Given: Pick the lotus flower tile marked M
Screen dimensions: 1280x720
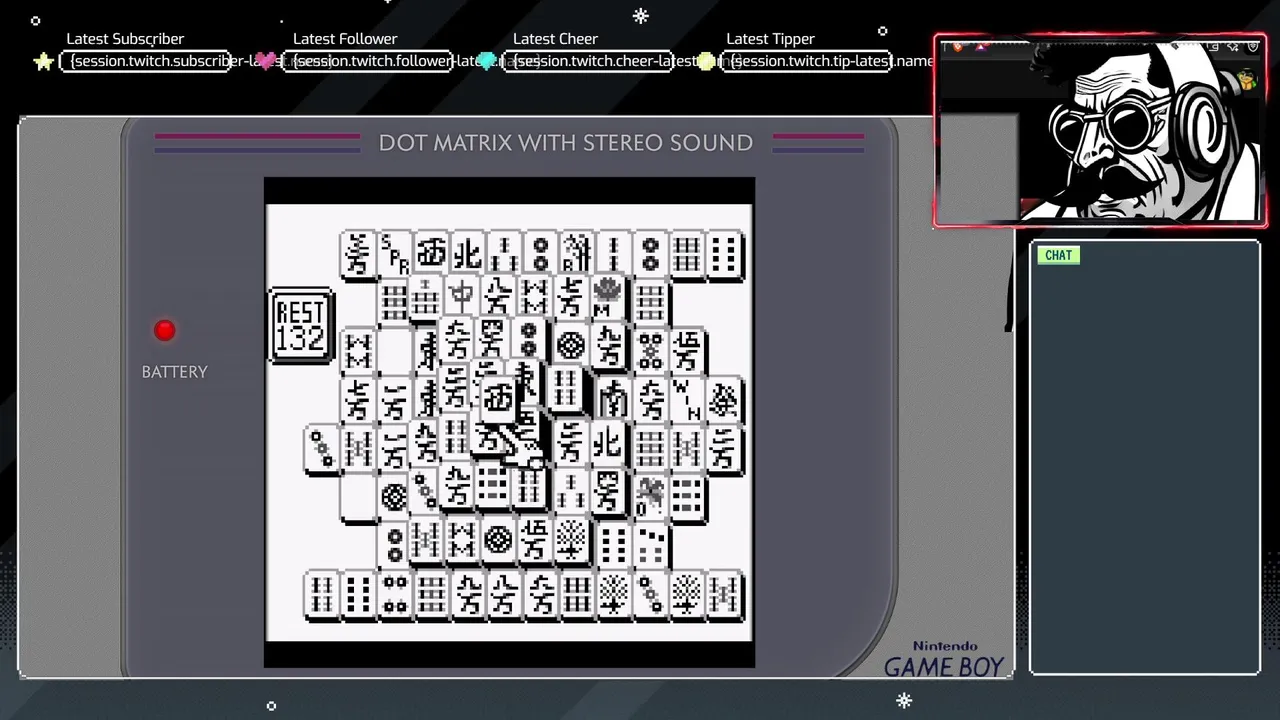Looking at the screenshot, I should [608, 297].
